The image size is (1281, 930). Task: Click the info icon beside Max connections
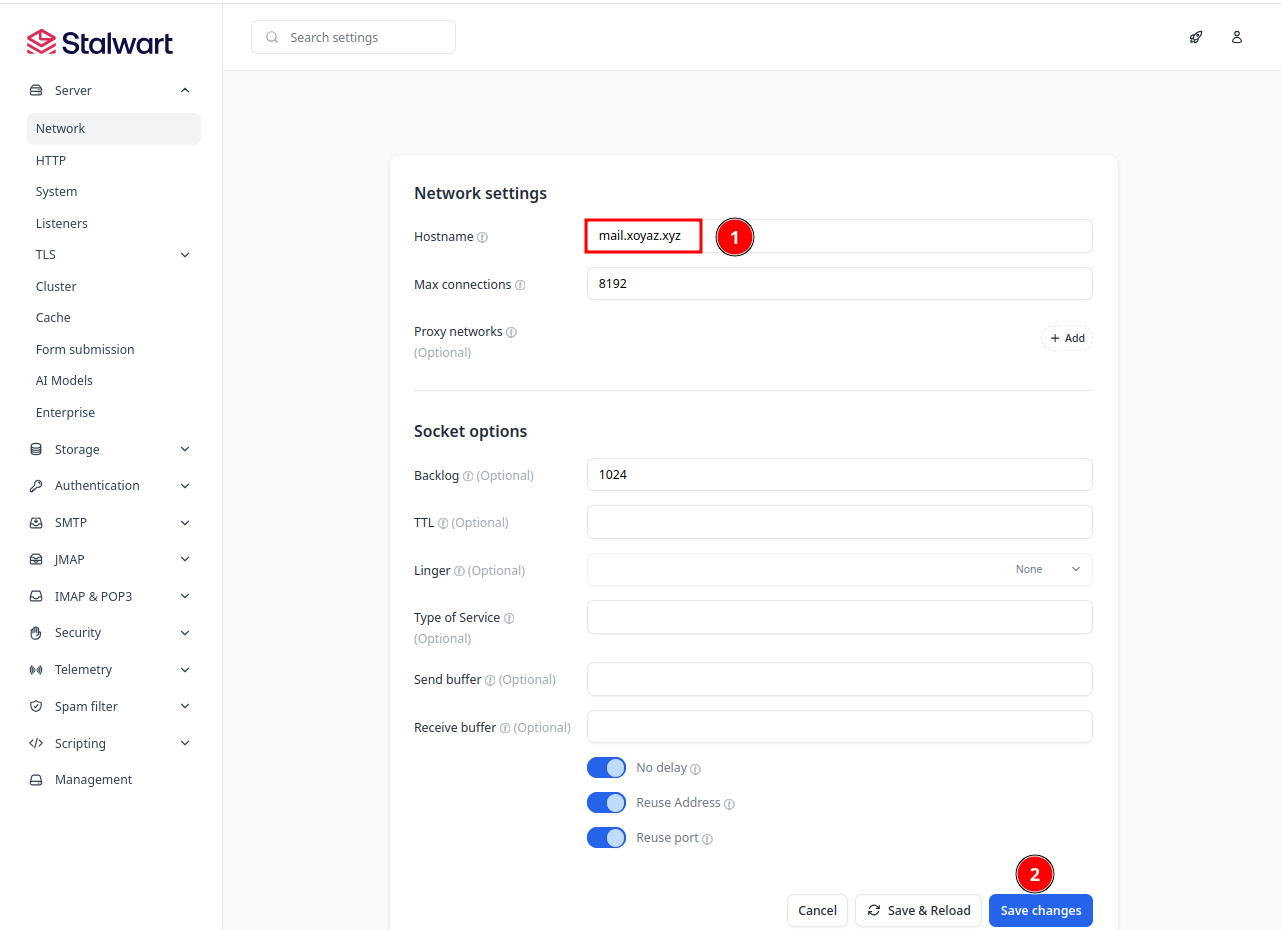click(520, 285)
